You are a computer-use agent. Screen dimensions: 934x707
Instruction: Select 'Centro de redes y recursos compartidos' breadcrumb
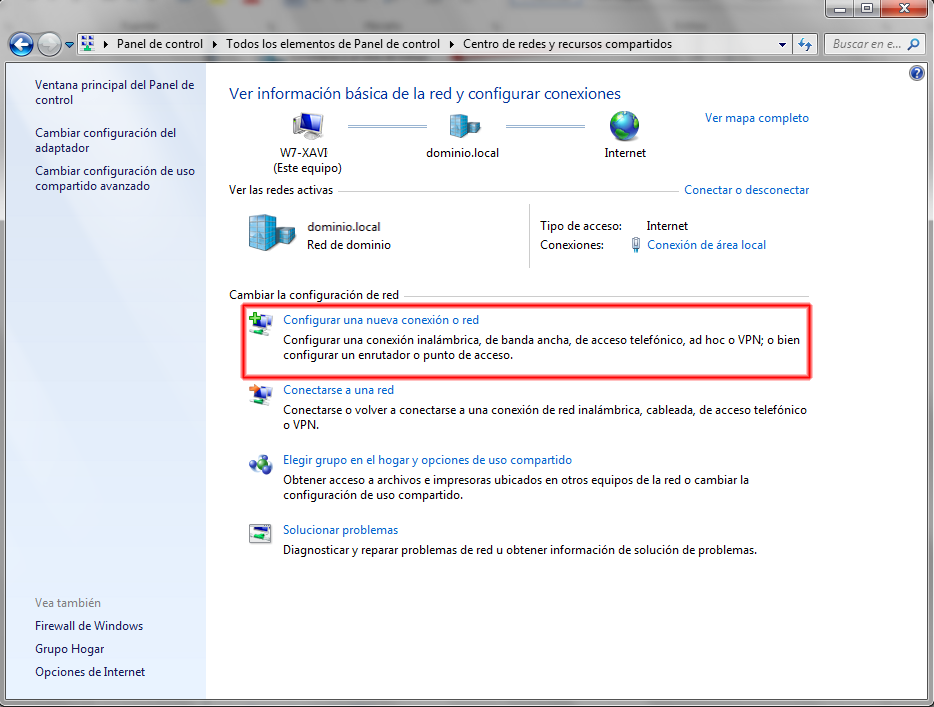(567, 44)
